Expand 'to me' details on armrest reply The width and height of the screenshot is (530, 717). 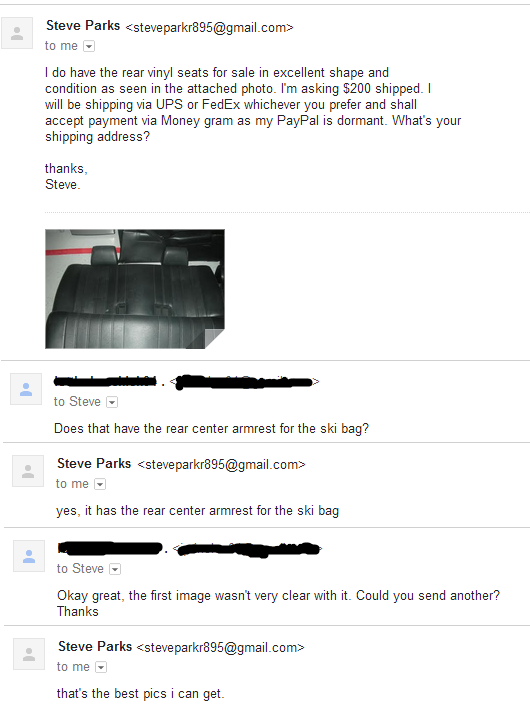click(100, 484)
